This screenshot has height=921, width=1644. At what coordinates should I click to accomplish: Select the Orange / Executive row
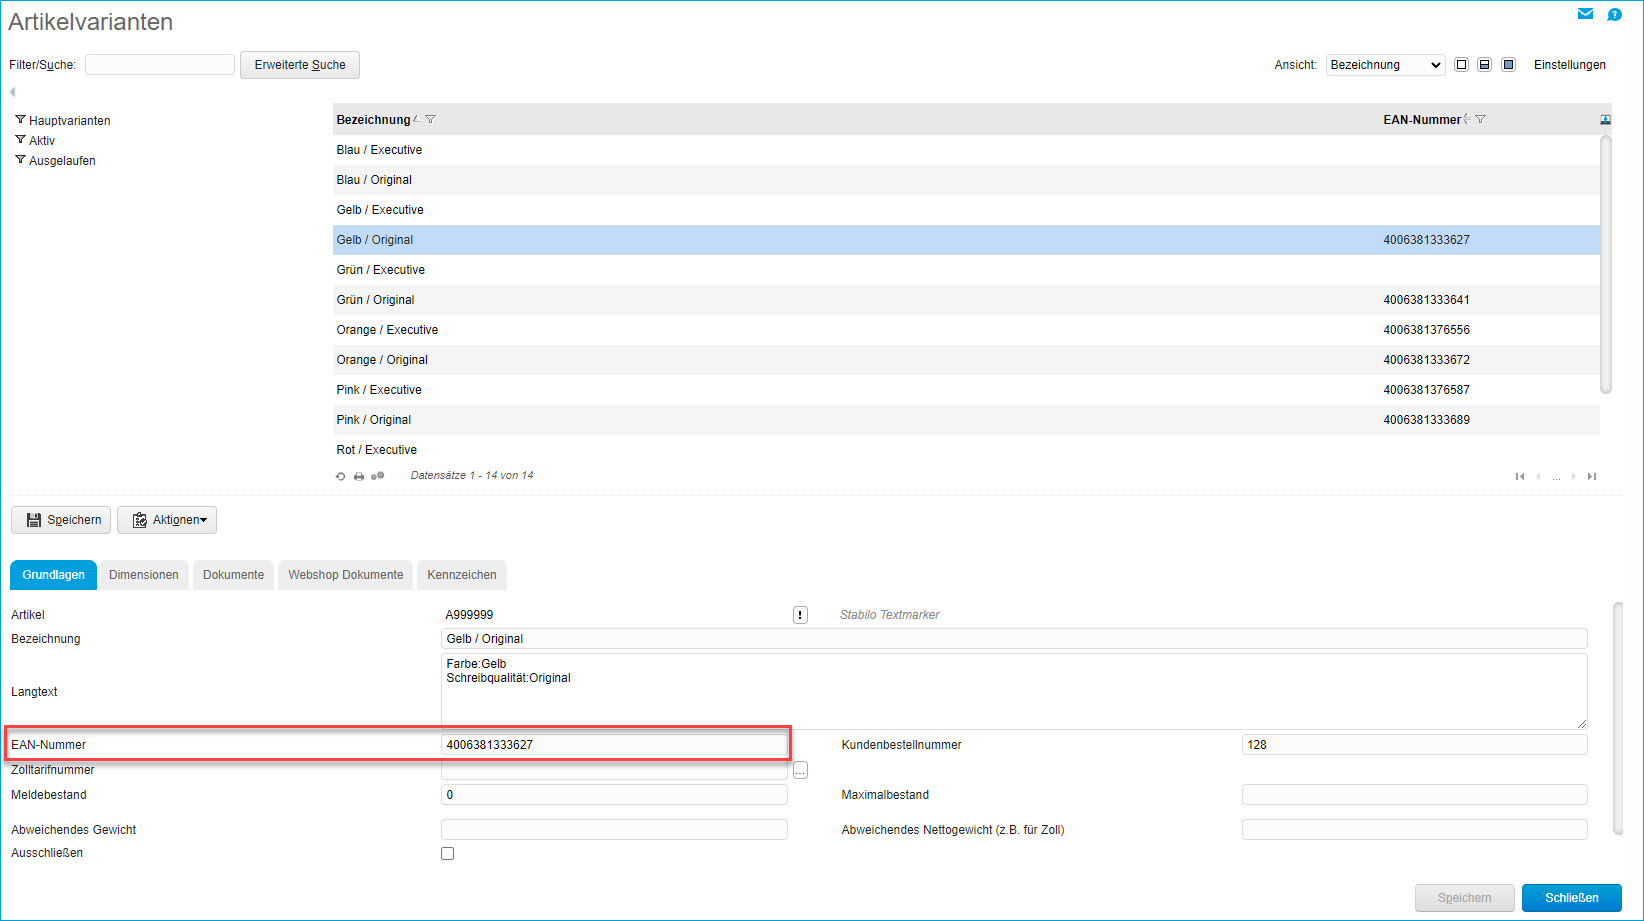pyautogui.click(x=966, y=330)
